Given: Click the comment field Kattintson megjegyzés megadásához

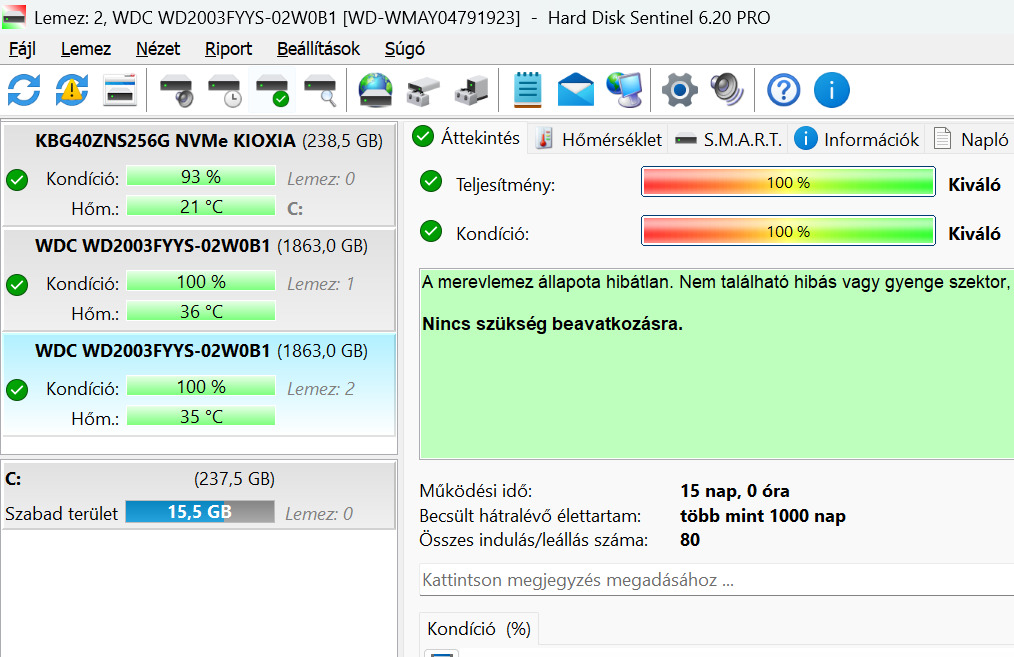Looking at the screenshot, I should [x=717, y=579].
